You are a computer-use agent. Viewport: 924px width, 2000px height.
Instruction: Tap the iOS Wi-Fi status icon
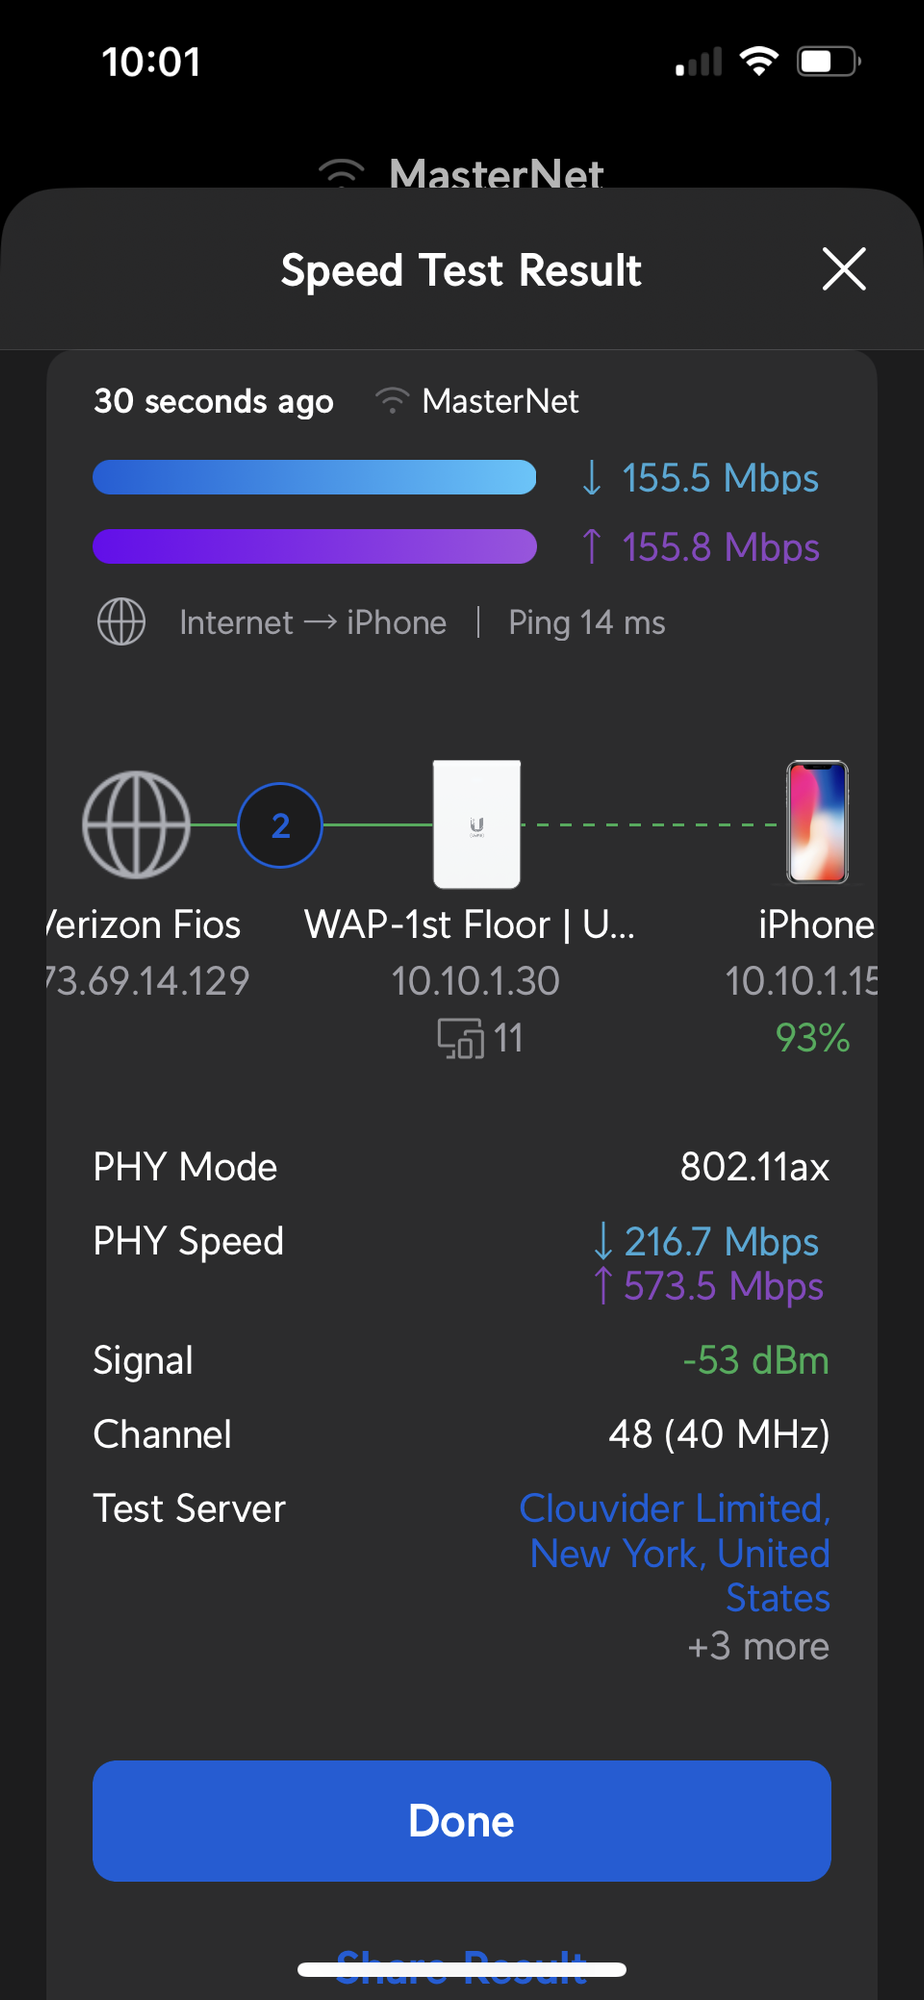point(759,62)
